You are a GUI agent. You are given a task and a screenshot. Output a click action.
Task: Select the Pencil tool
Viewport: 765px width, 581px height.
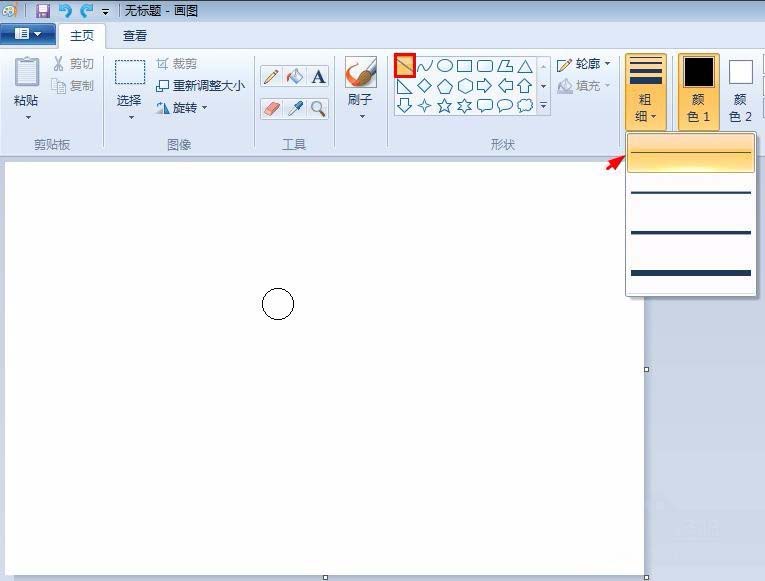point(271,77)
